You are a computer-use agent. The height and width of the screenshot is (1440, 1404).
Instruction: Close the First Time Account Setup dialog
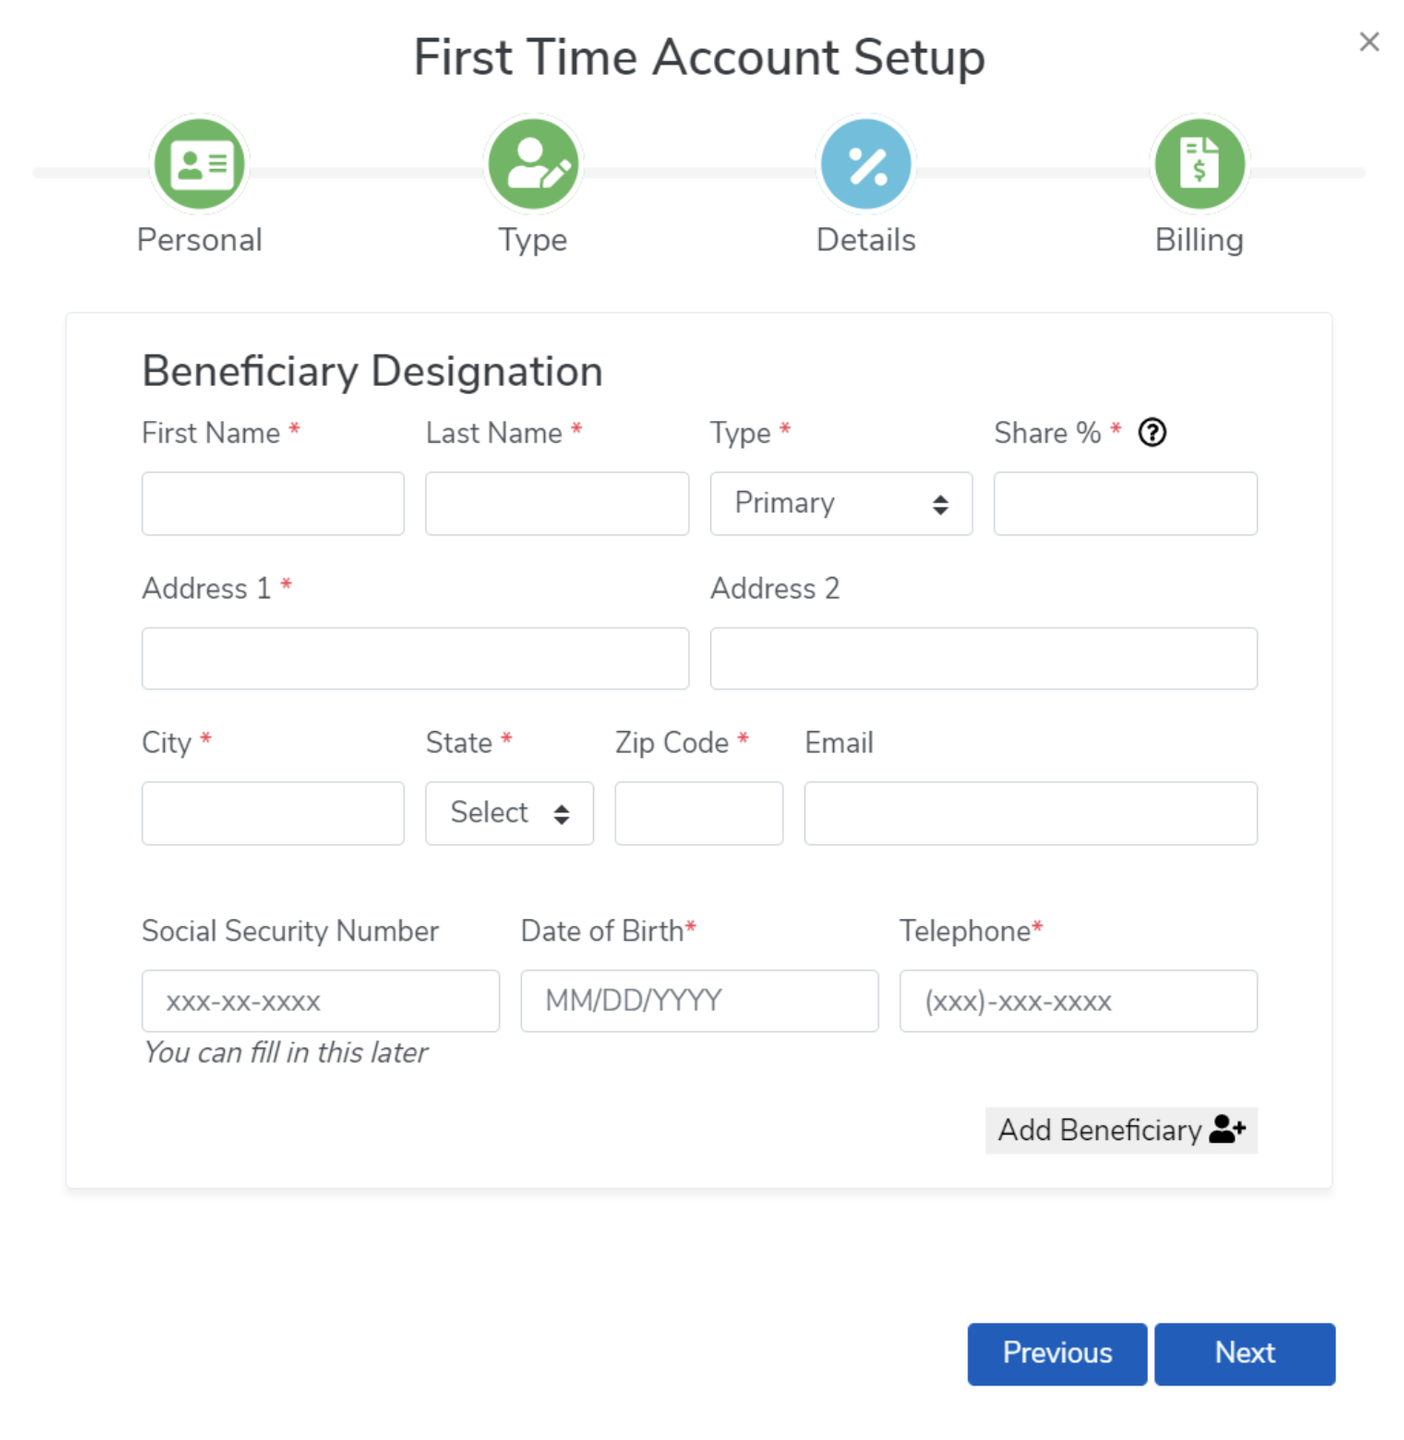click(x=1370, y=42)
